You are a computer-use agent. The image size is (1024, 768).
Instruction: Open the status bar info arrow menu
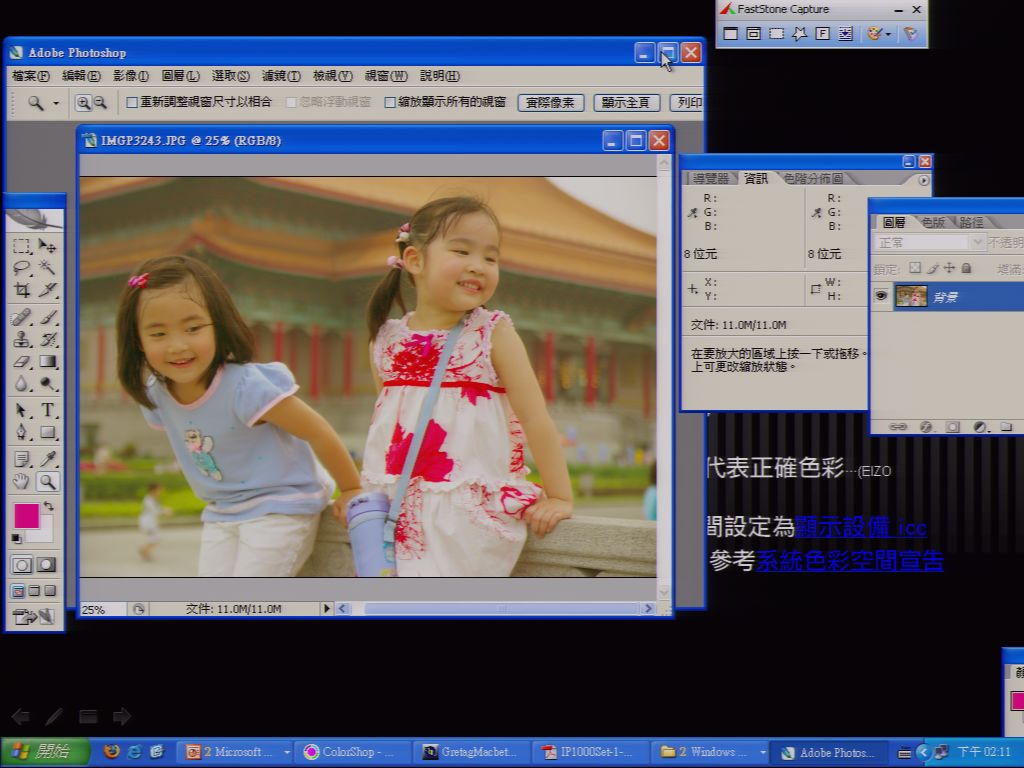pos(327,609)
